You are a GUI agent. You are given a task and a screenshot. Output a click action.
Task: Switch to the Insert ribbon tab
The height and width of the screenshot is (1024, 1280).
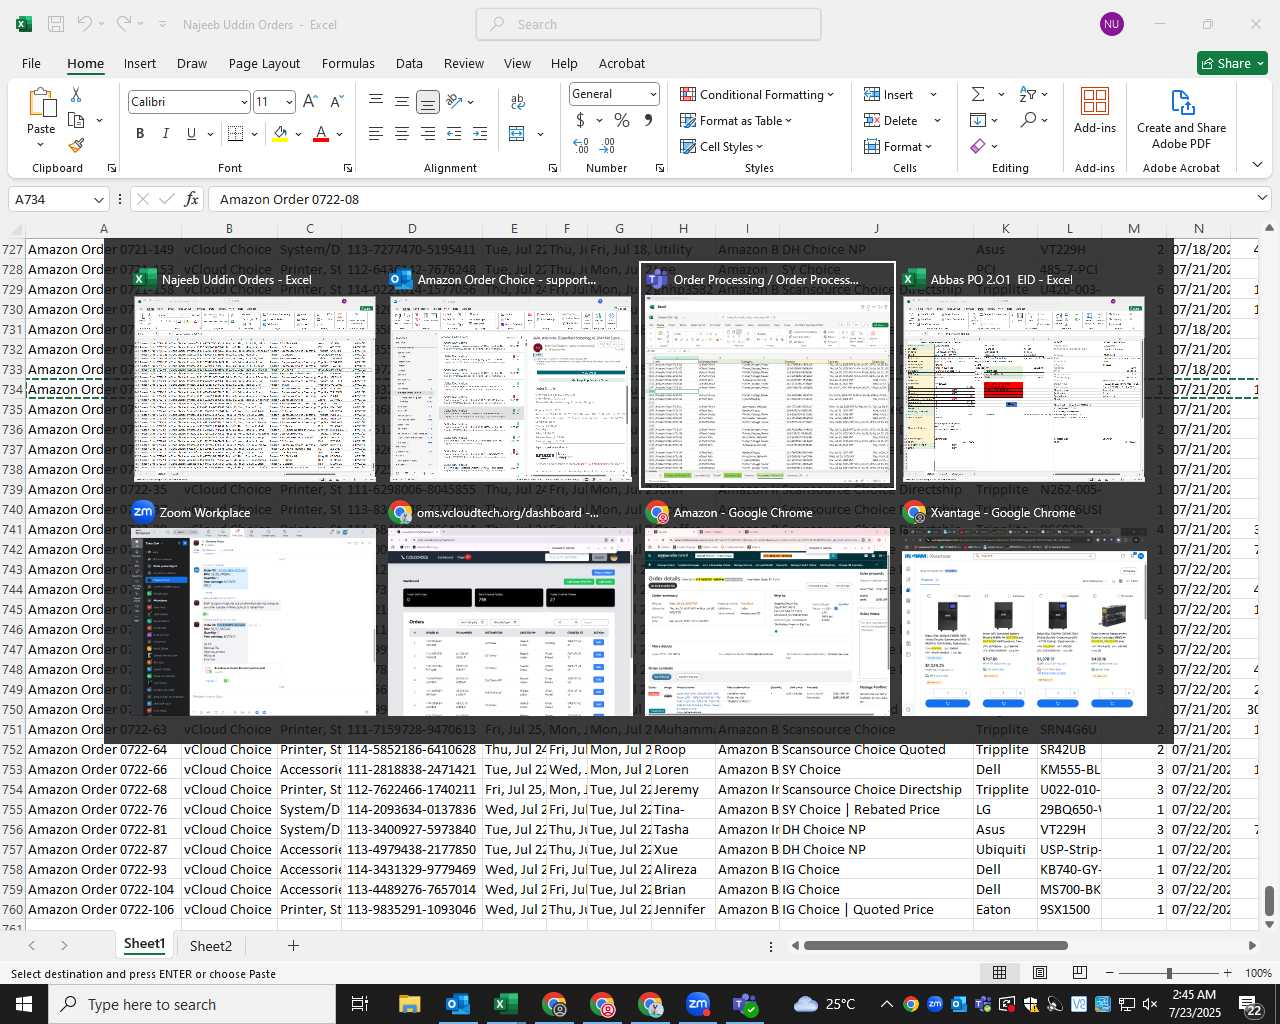[x=140, y=63]
